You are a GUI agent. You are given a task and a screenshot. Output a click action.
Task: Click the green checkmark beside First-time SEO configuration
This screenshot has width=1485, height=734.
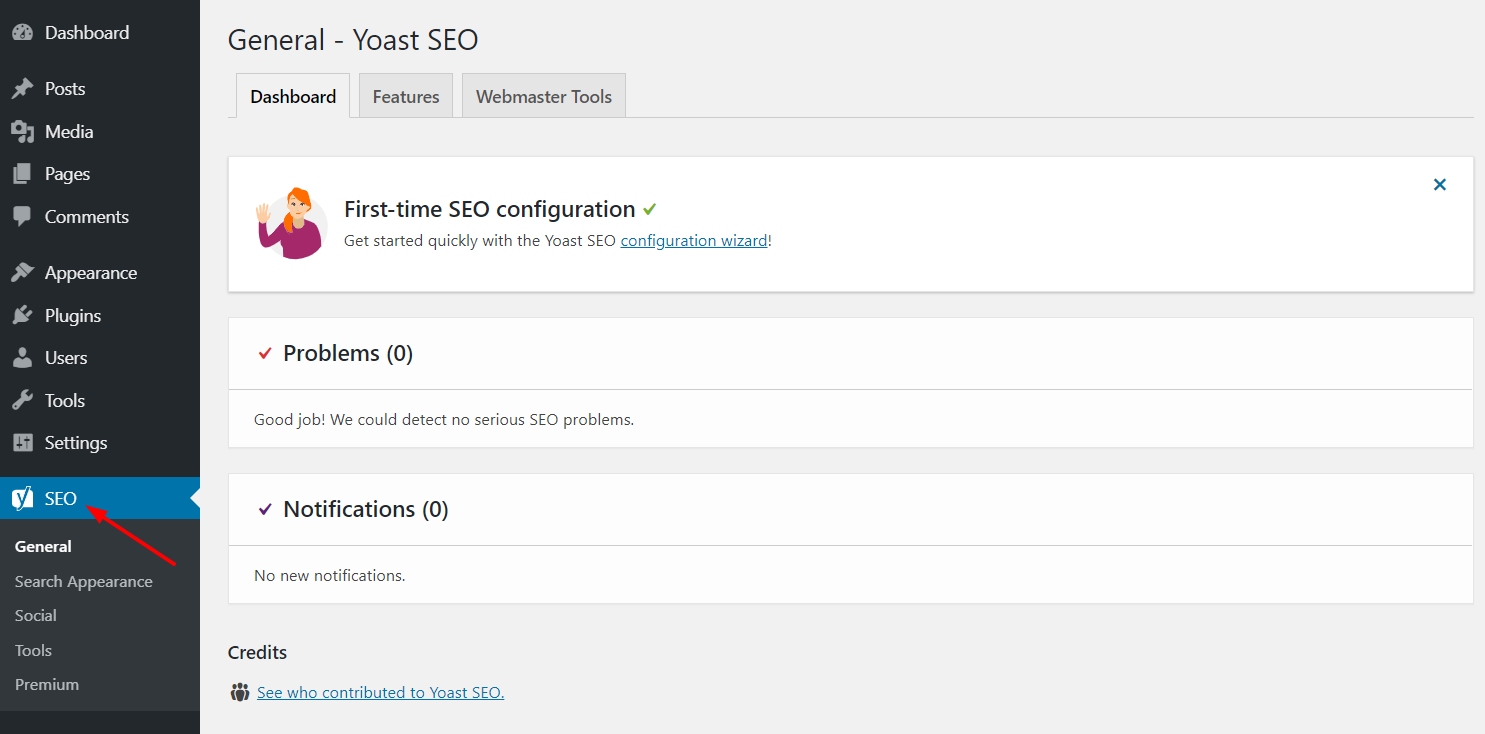coord(650,209)
